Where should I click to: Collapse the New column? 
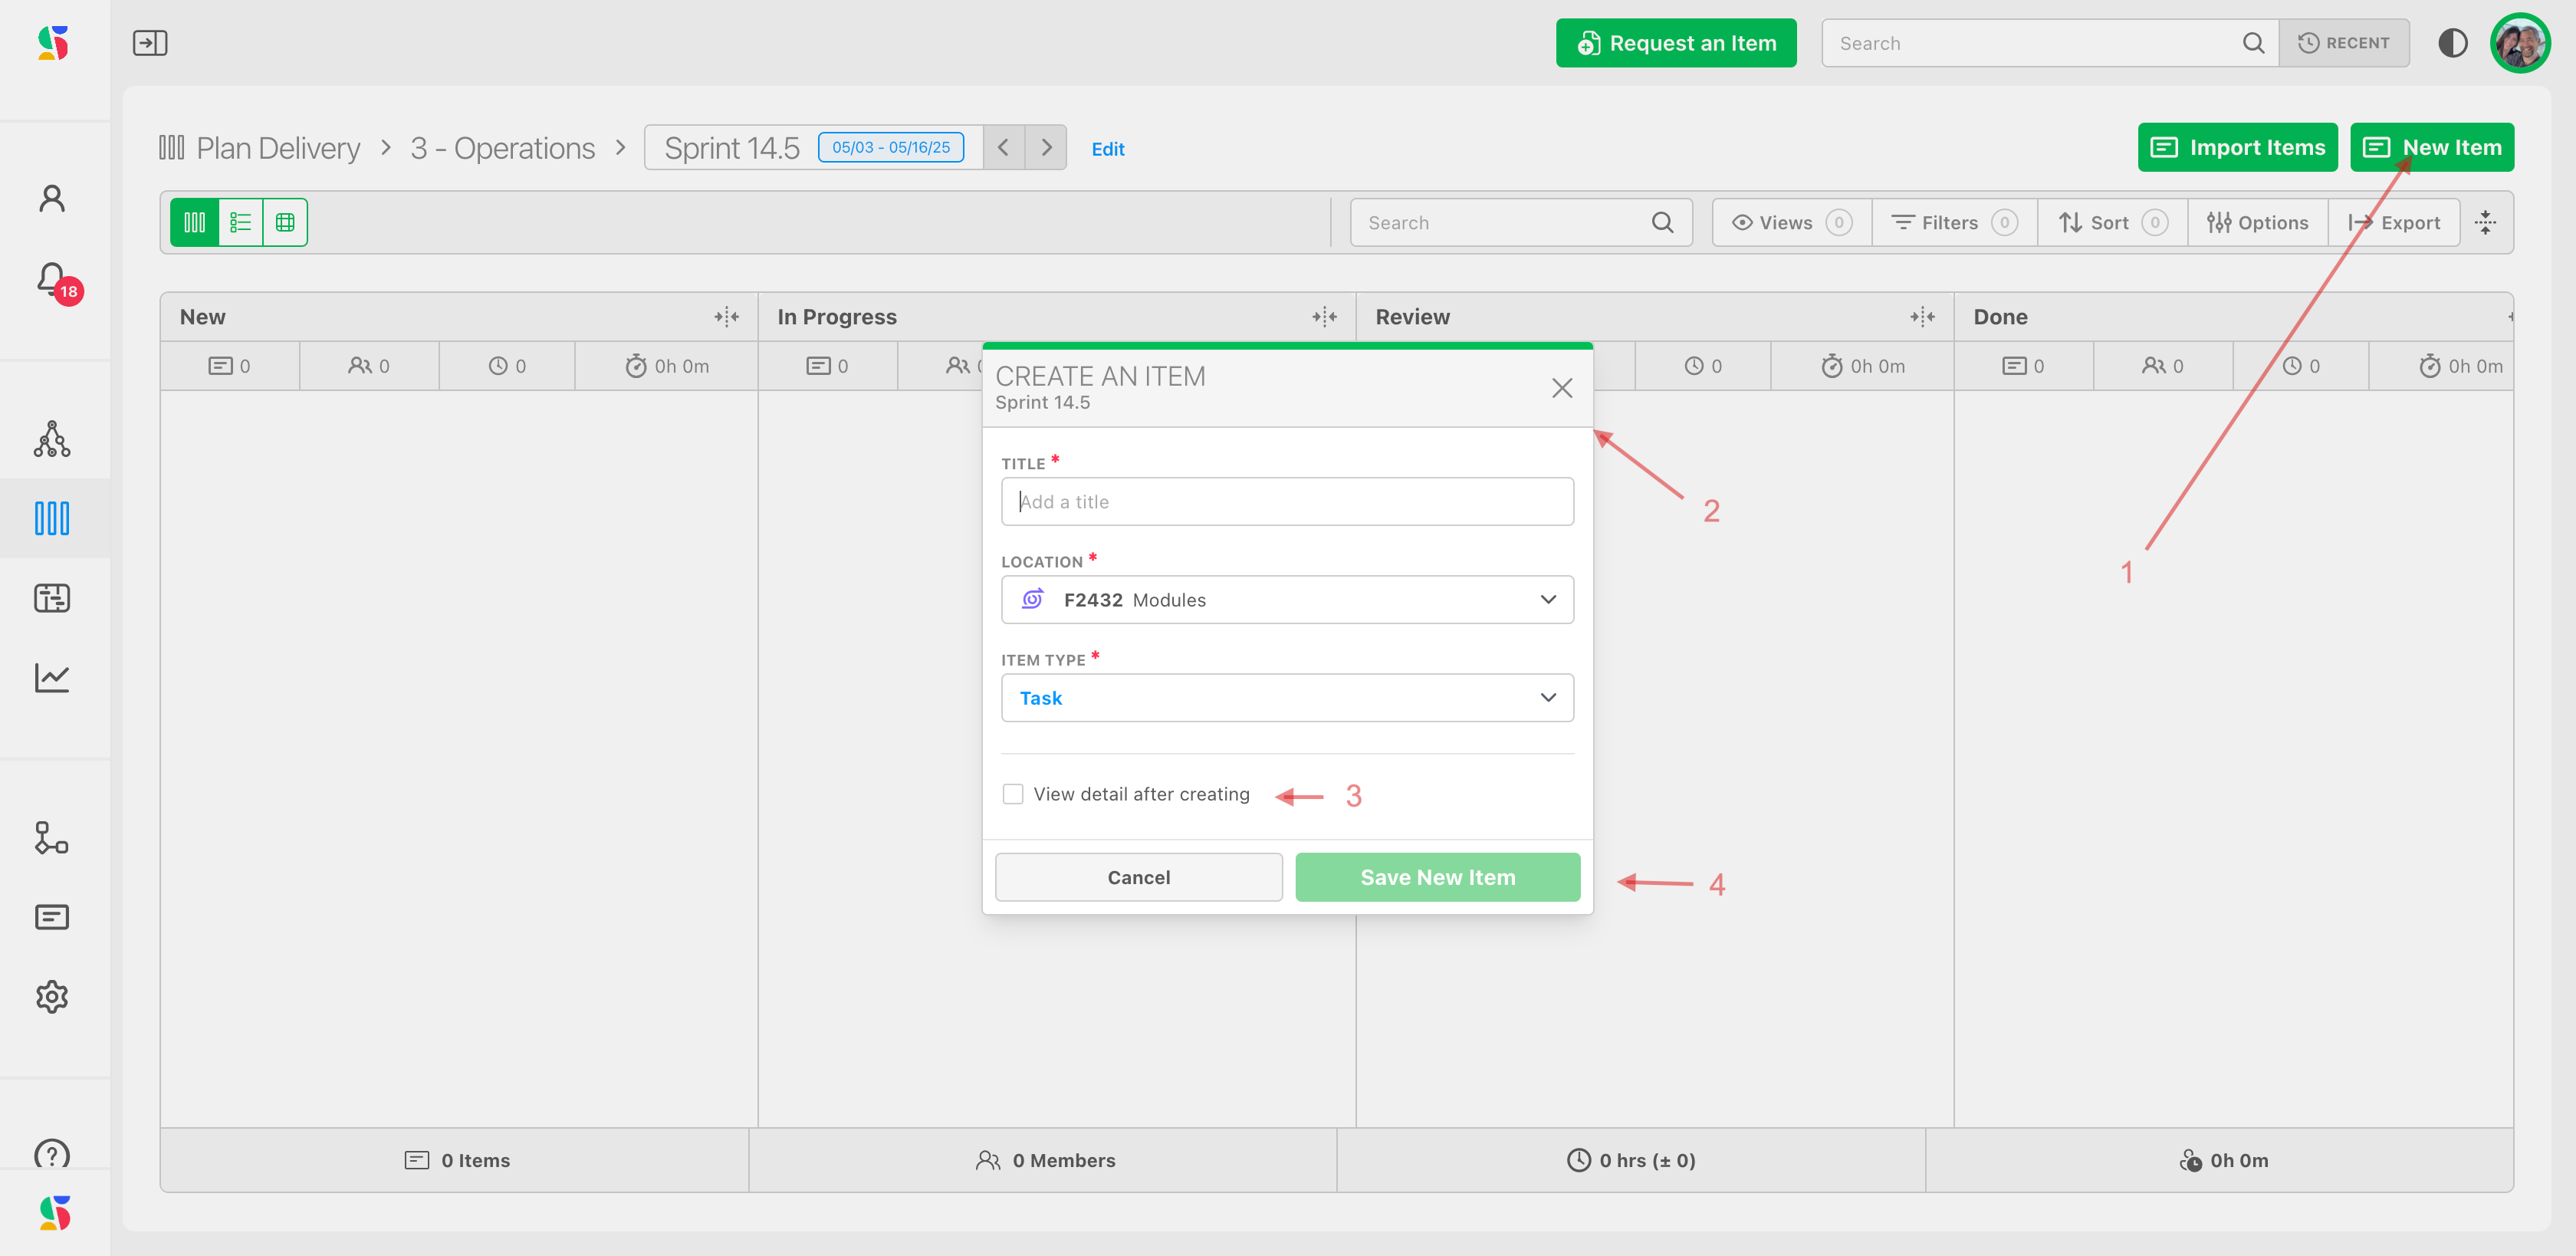(x=726, y=317)
